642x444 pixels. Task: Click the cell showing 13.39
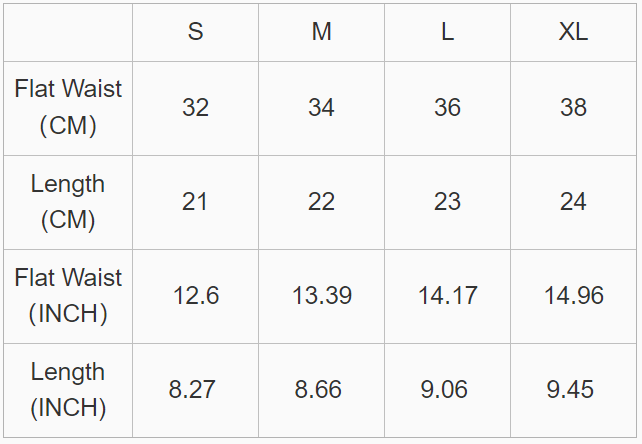[321, 296]
